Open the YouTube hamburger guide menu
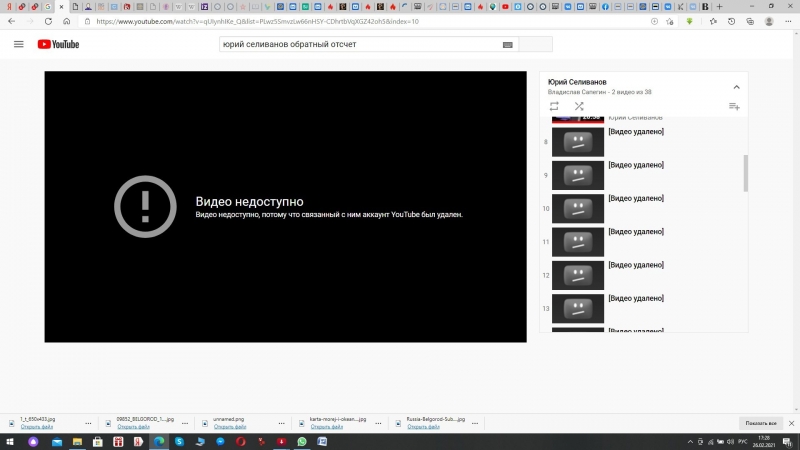 [x=18, y=44]
